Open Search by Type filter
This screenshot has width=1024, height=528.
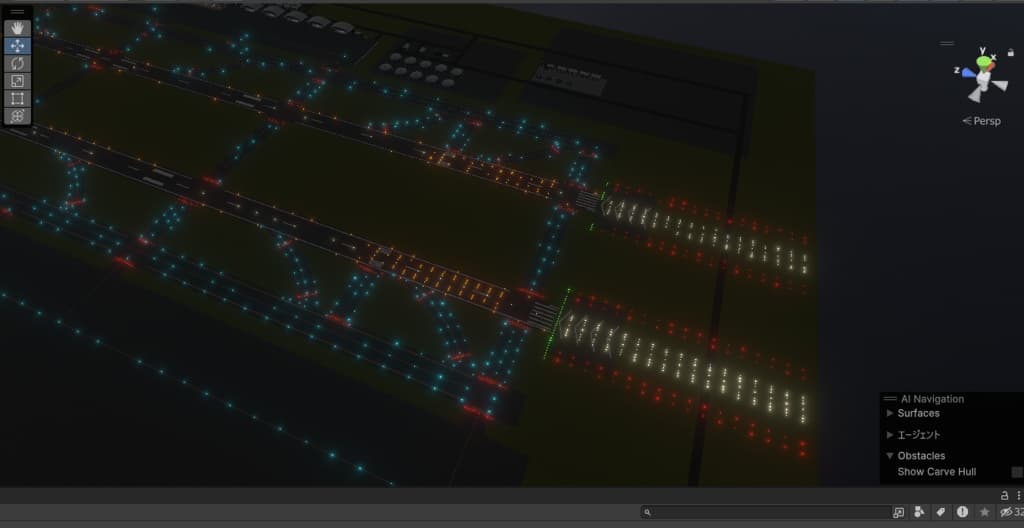[920, 512]
